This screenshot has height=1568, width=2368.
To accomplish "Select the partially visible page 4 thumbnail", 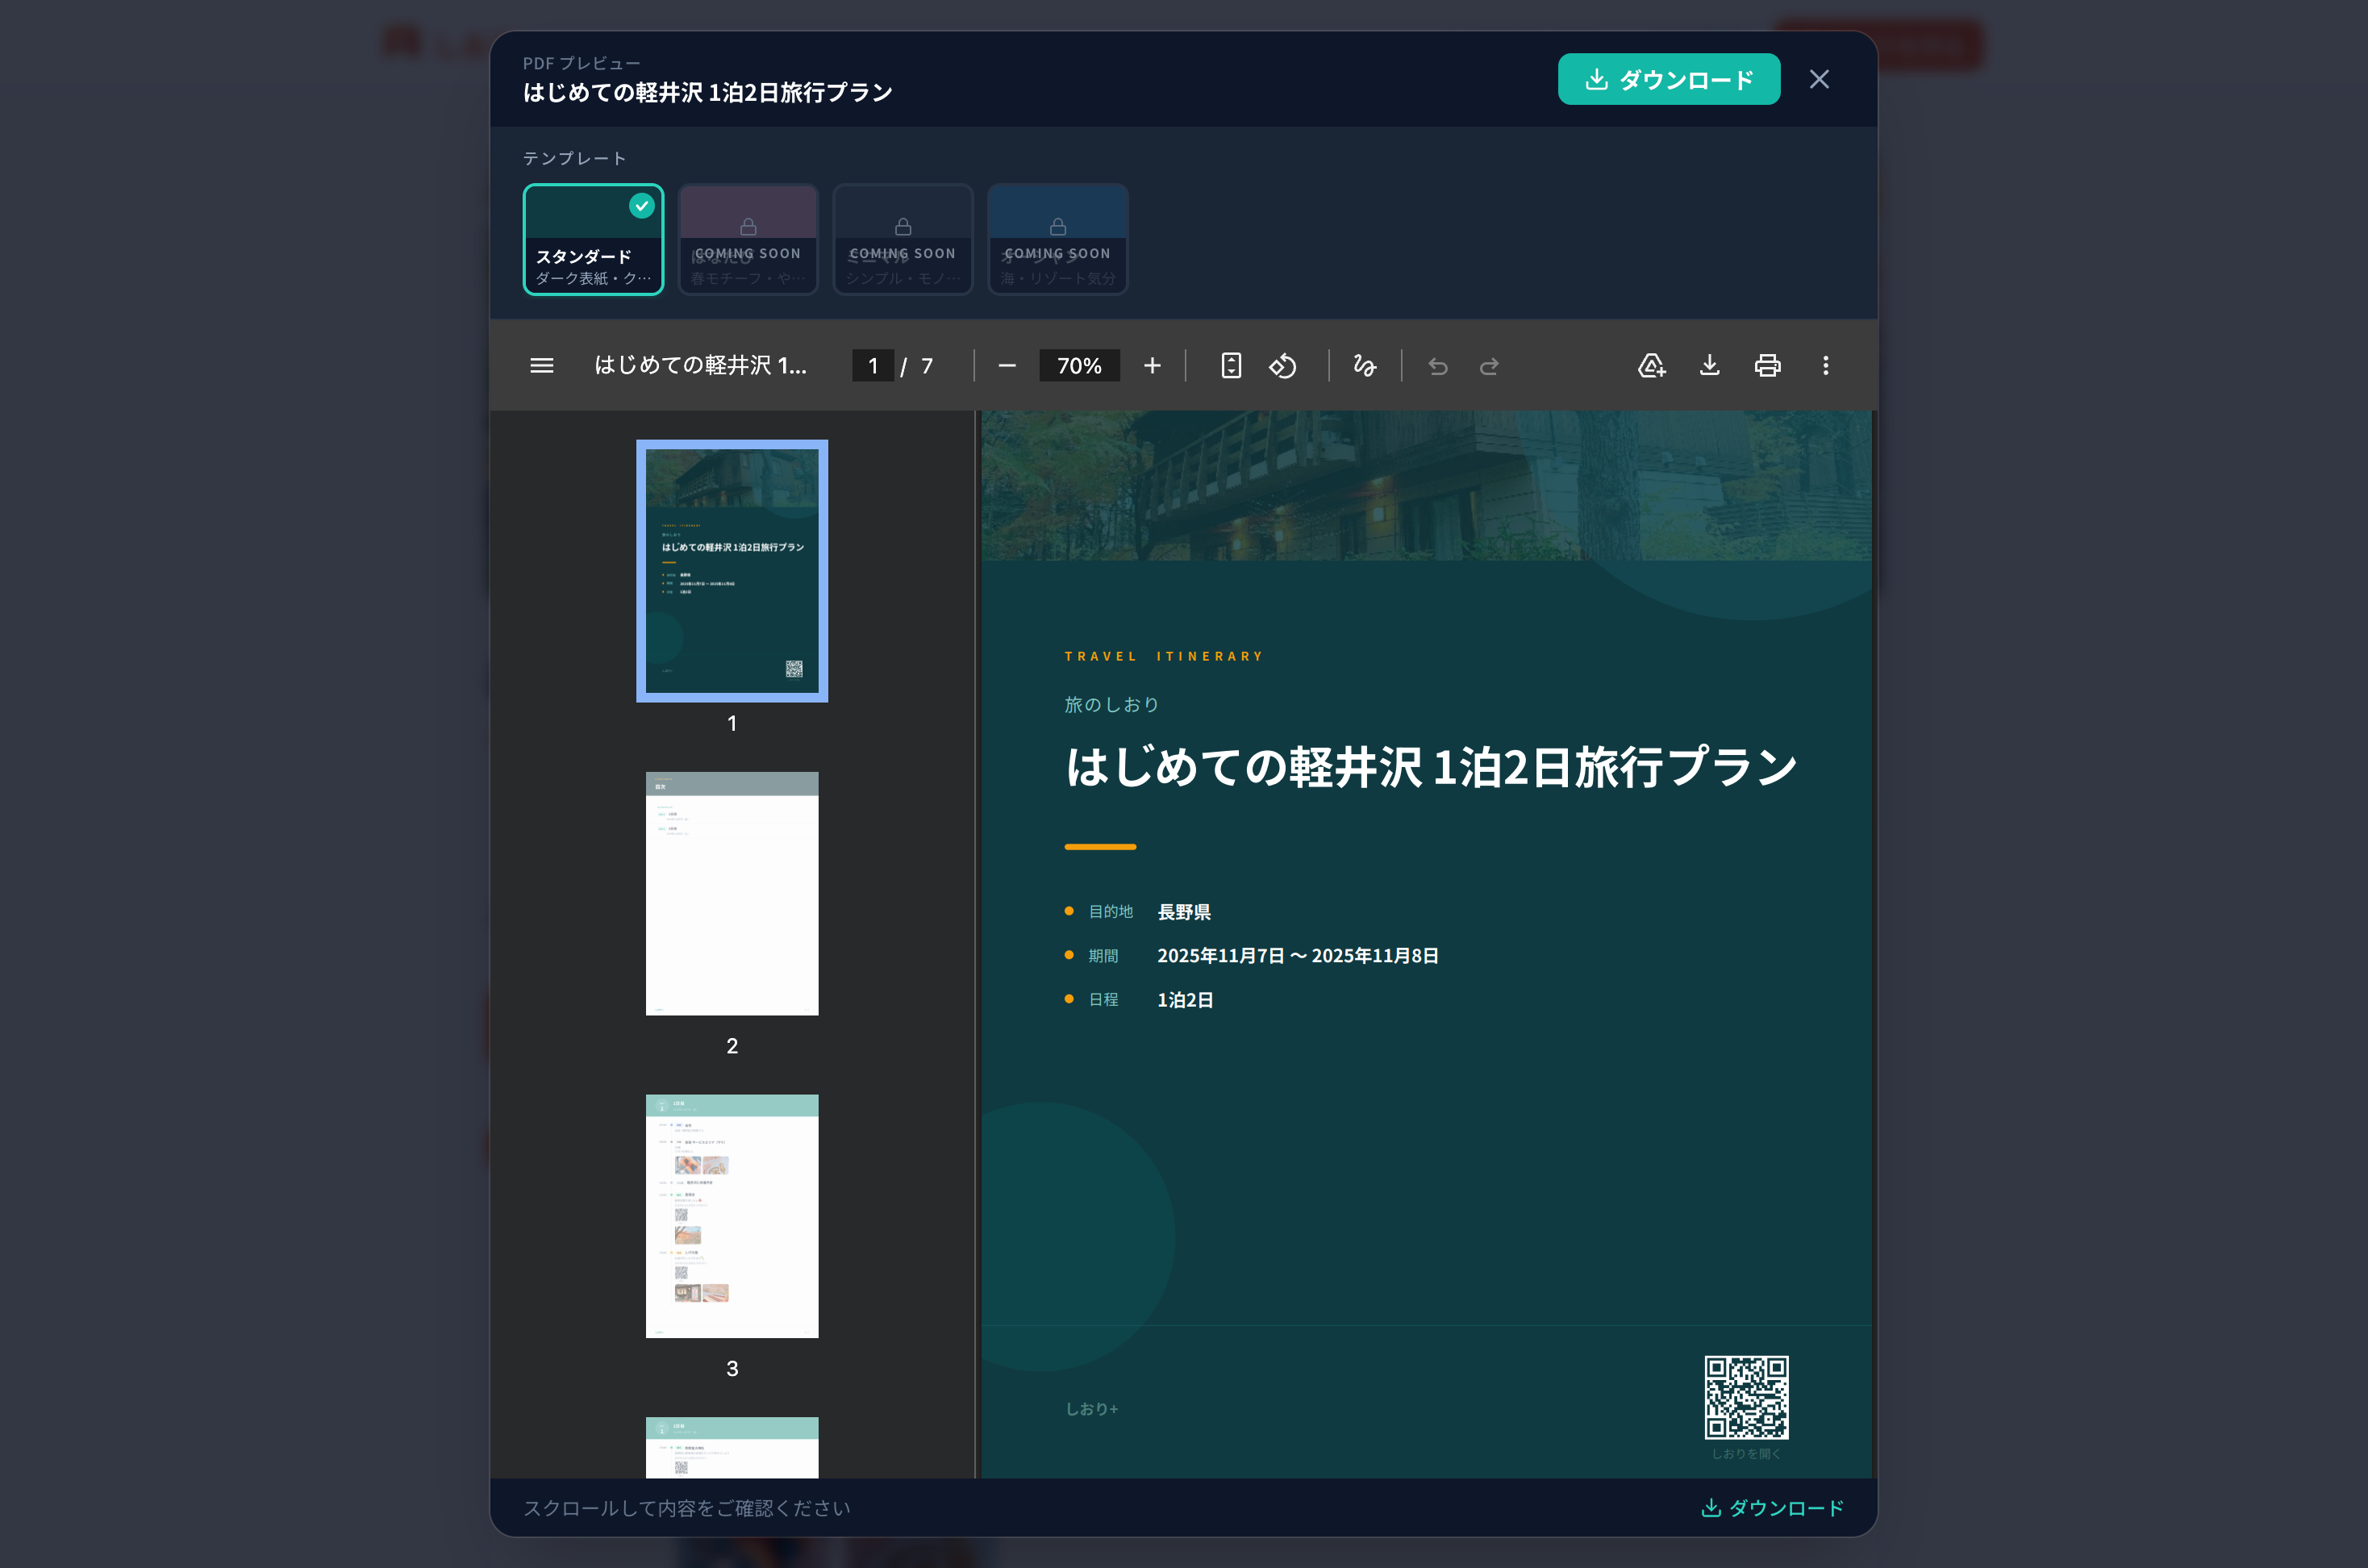I will tap(732, 1447).
